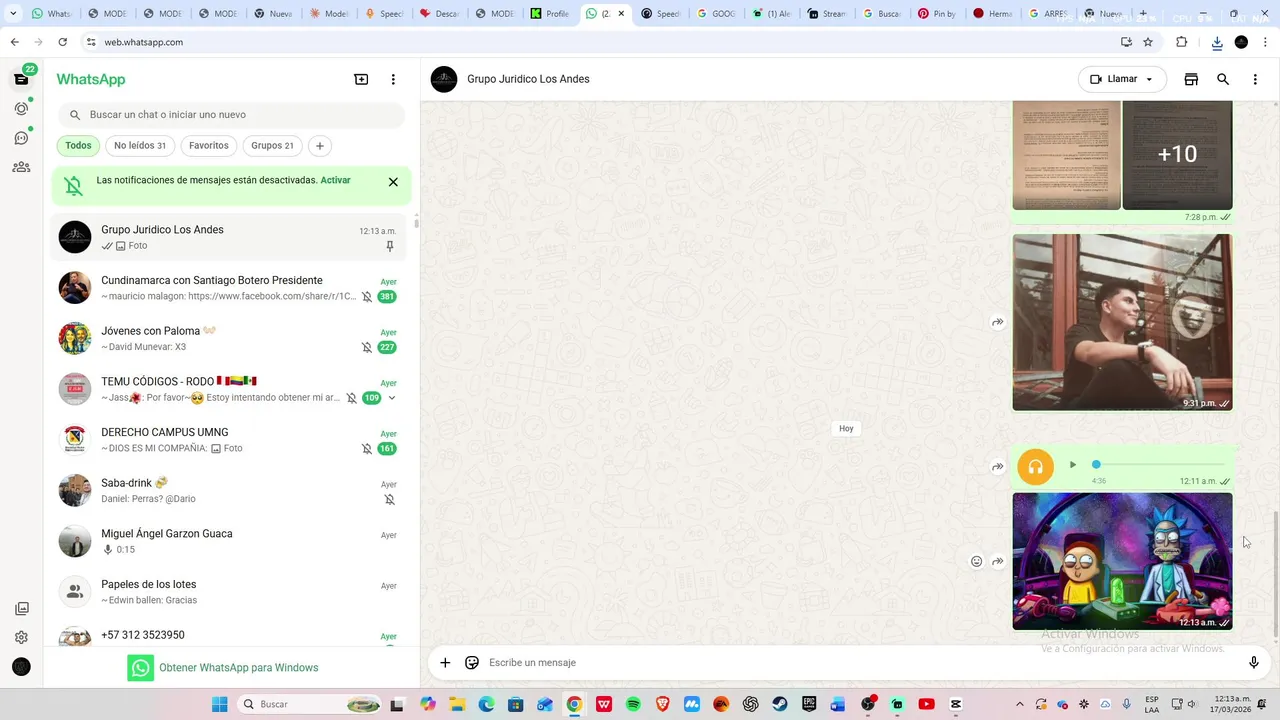Open the conversation three-dot menu
The width and height of the screenshot is (1280, 720).
click(x=1255, y=79)
